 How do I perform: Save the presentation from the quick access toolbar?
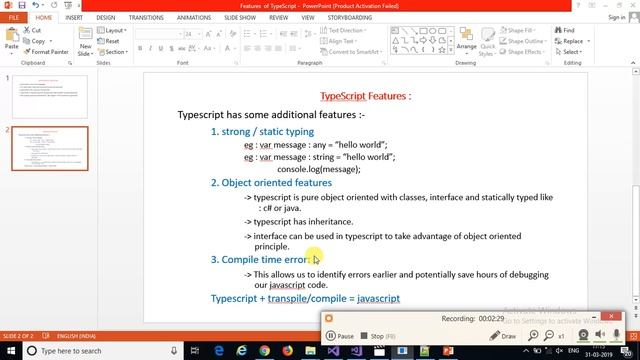pyautogui.click(x=22, y=5)
